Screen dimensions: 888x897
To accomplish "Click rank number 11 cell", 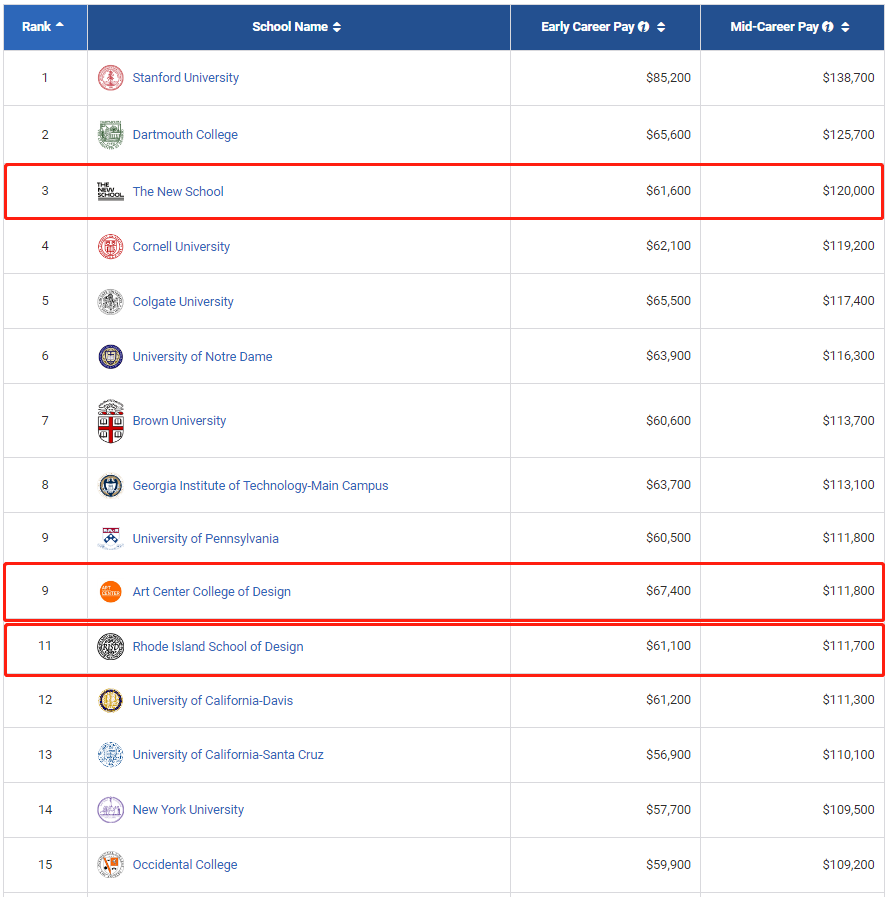I will 45,646.
